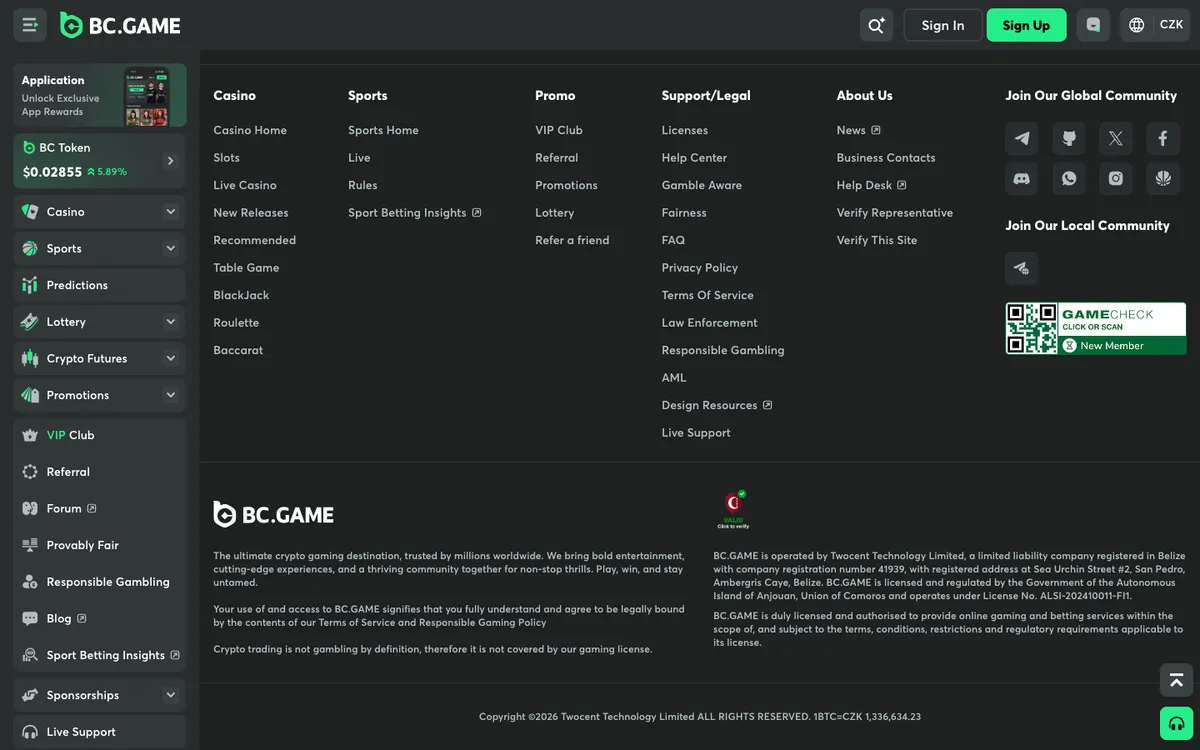Open the Design Resources footer link

point(716,405)
